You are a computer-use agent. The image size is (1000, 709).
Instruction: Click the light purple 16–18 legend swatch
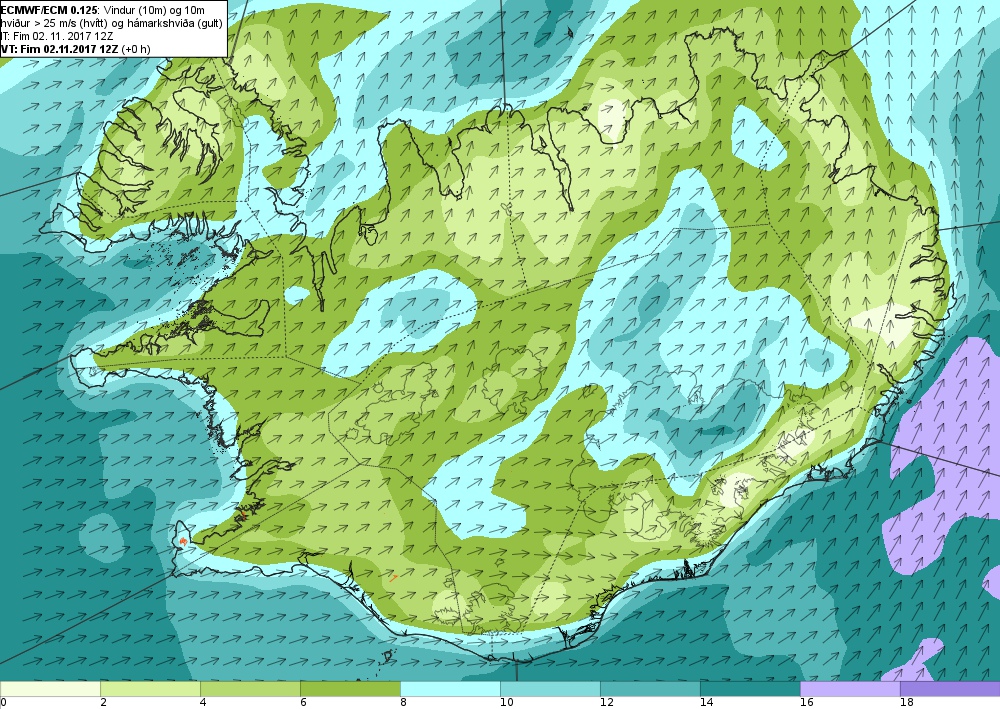(850, 689)
